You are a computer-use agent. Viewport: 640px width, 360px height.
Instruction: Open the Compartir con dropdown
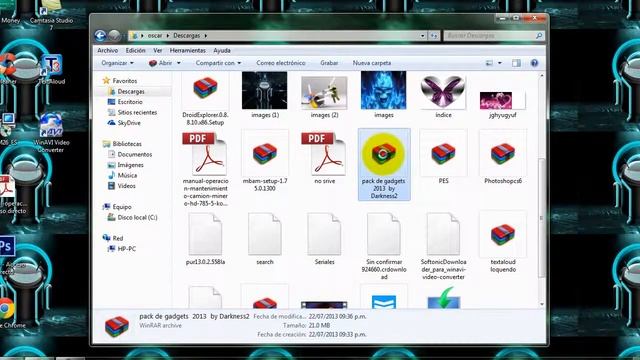coord(218,63)
